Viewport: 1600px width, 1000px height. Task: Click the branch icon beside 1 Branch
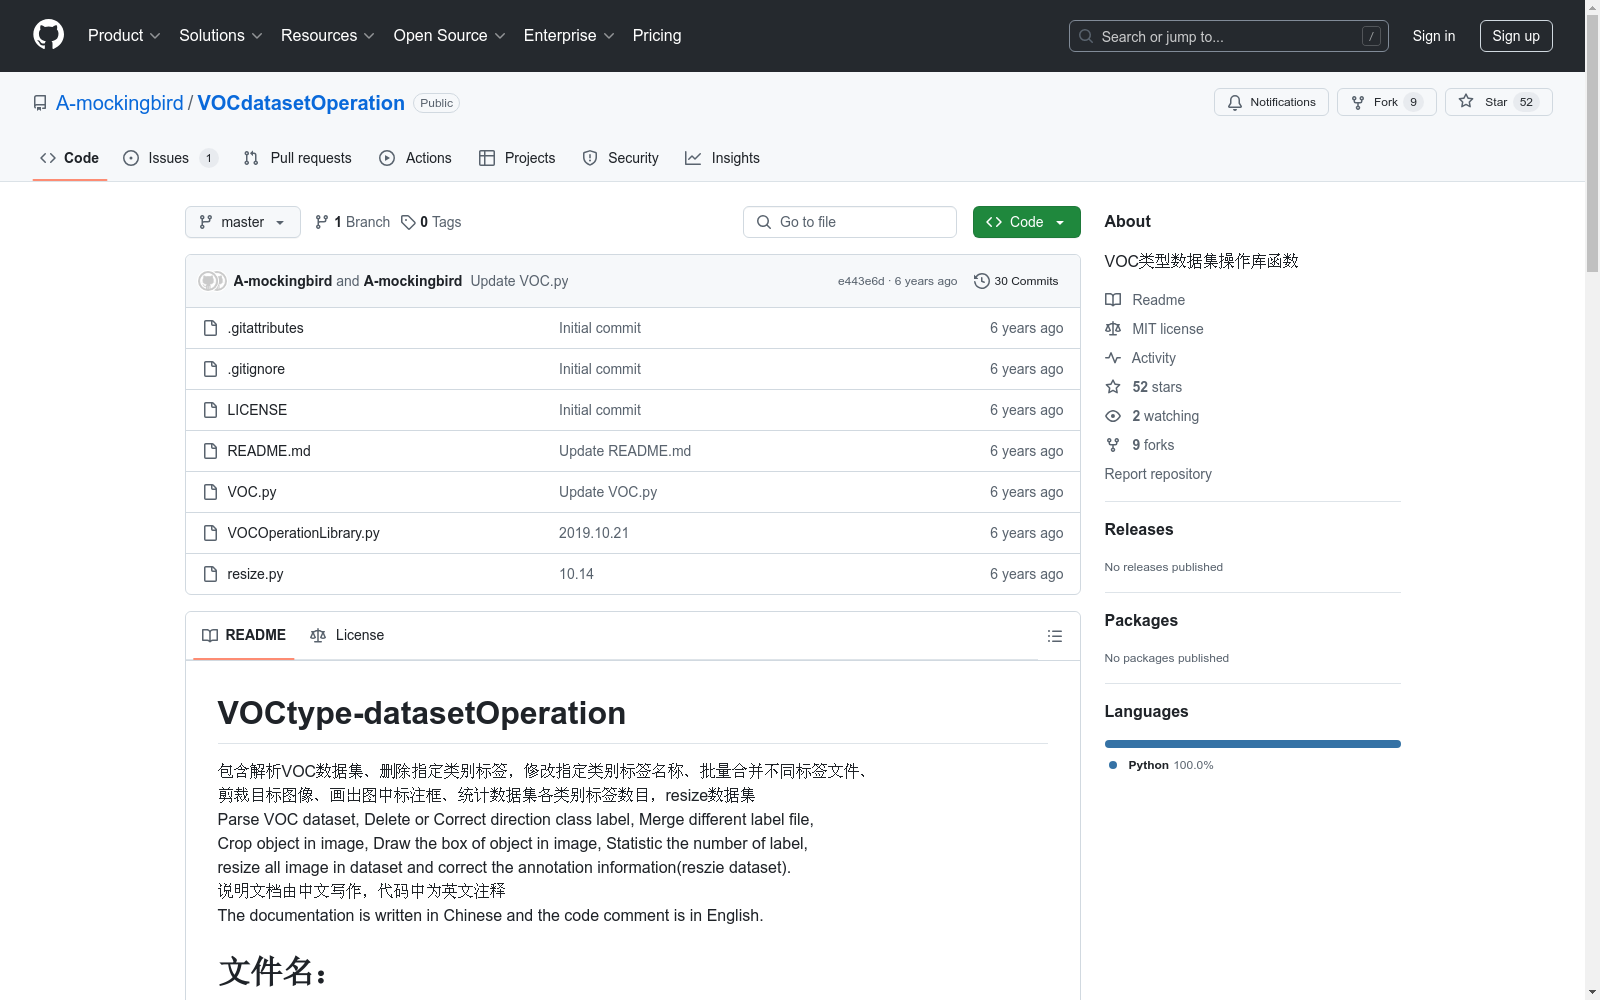[322, 222]
